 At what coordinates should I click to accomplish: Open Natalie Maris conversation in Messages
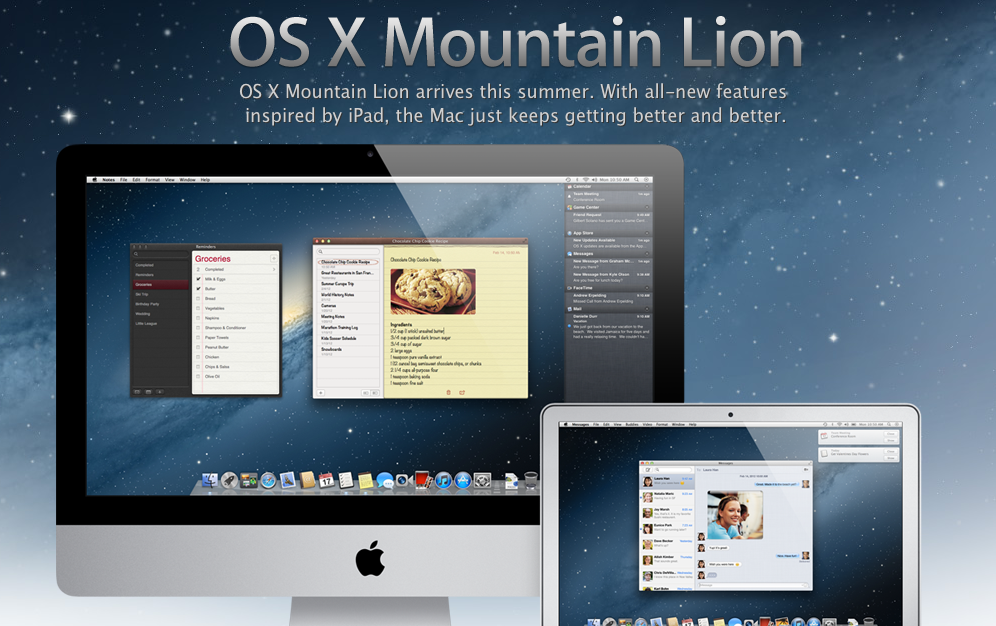point(667,496)
